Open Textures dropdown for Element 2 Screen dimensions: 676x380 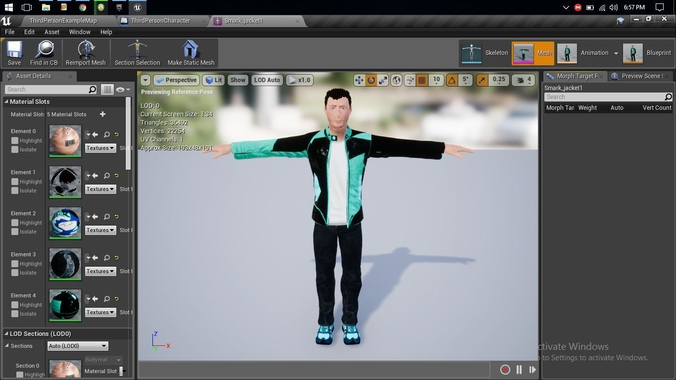100,230
